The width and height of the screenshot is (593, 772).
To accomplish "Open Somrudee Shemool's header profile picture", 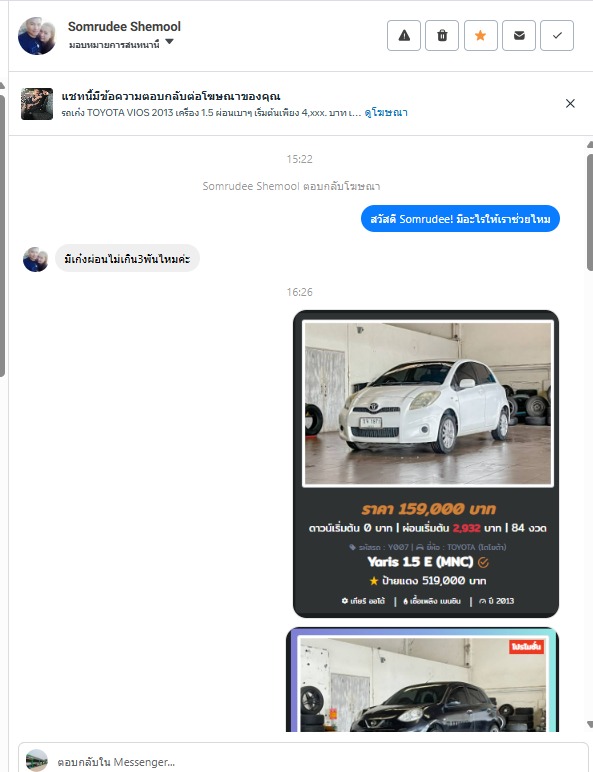I will point(37,36).
